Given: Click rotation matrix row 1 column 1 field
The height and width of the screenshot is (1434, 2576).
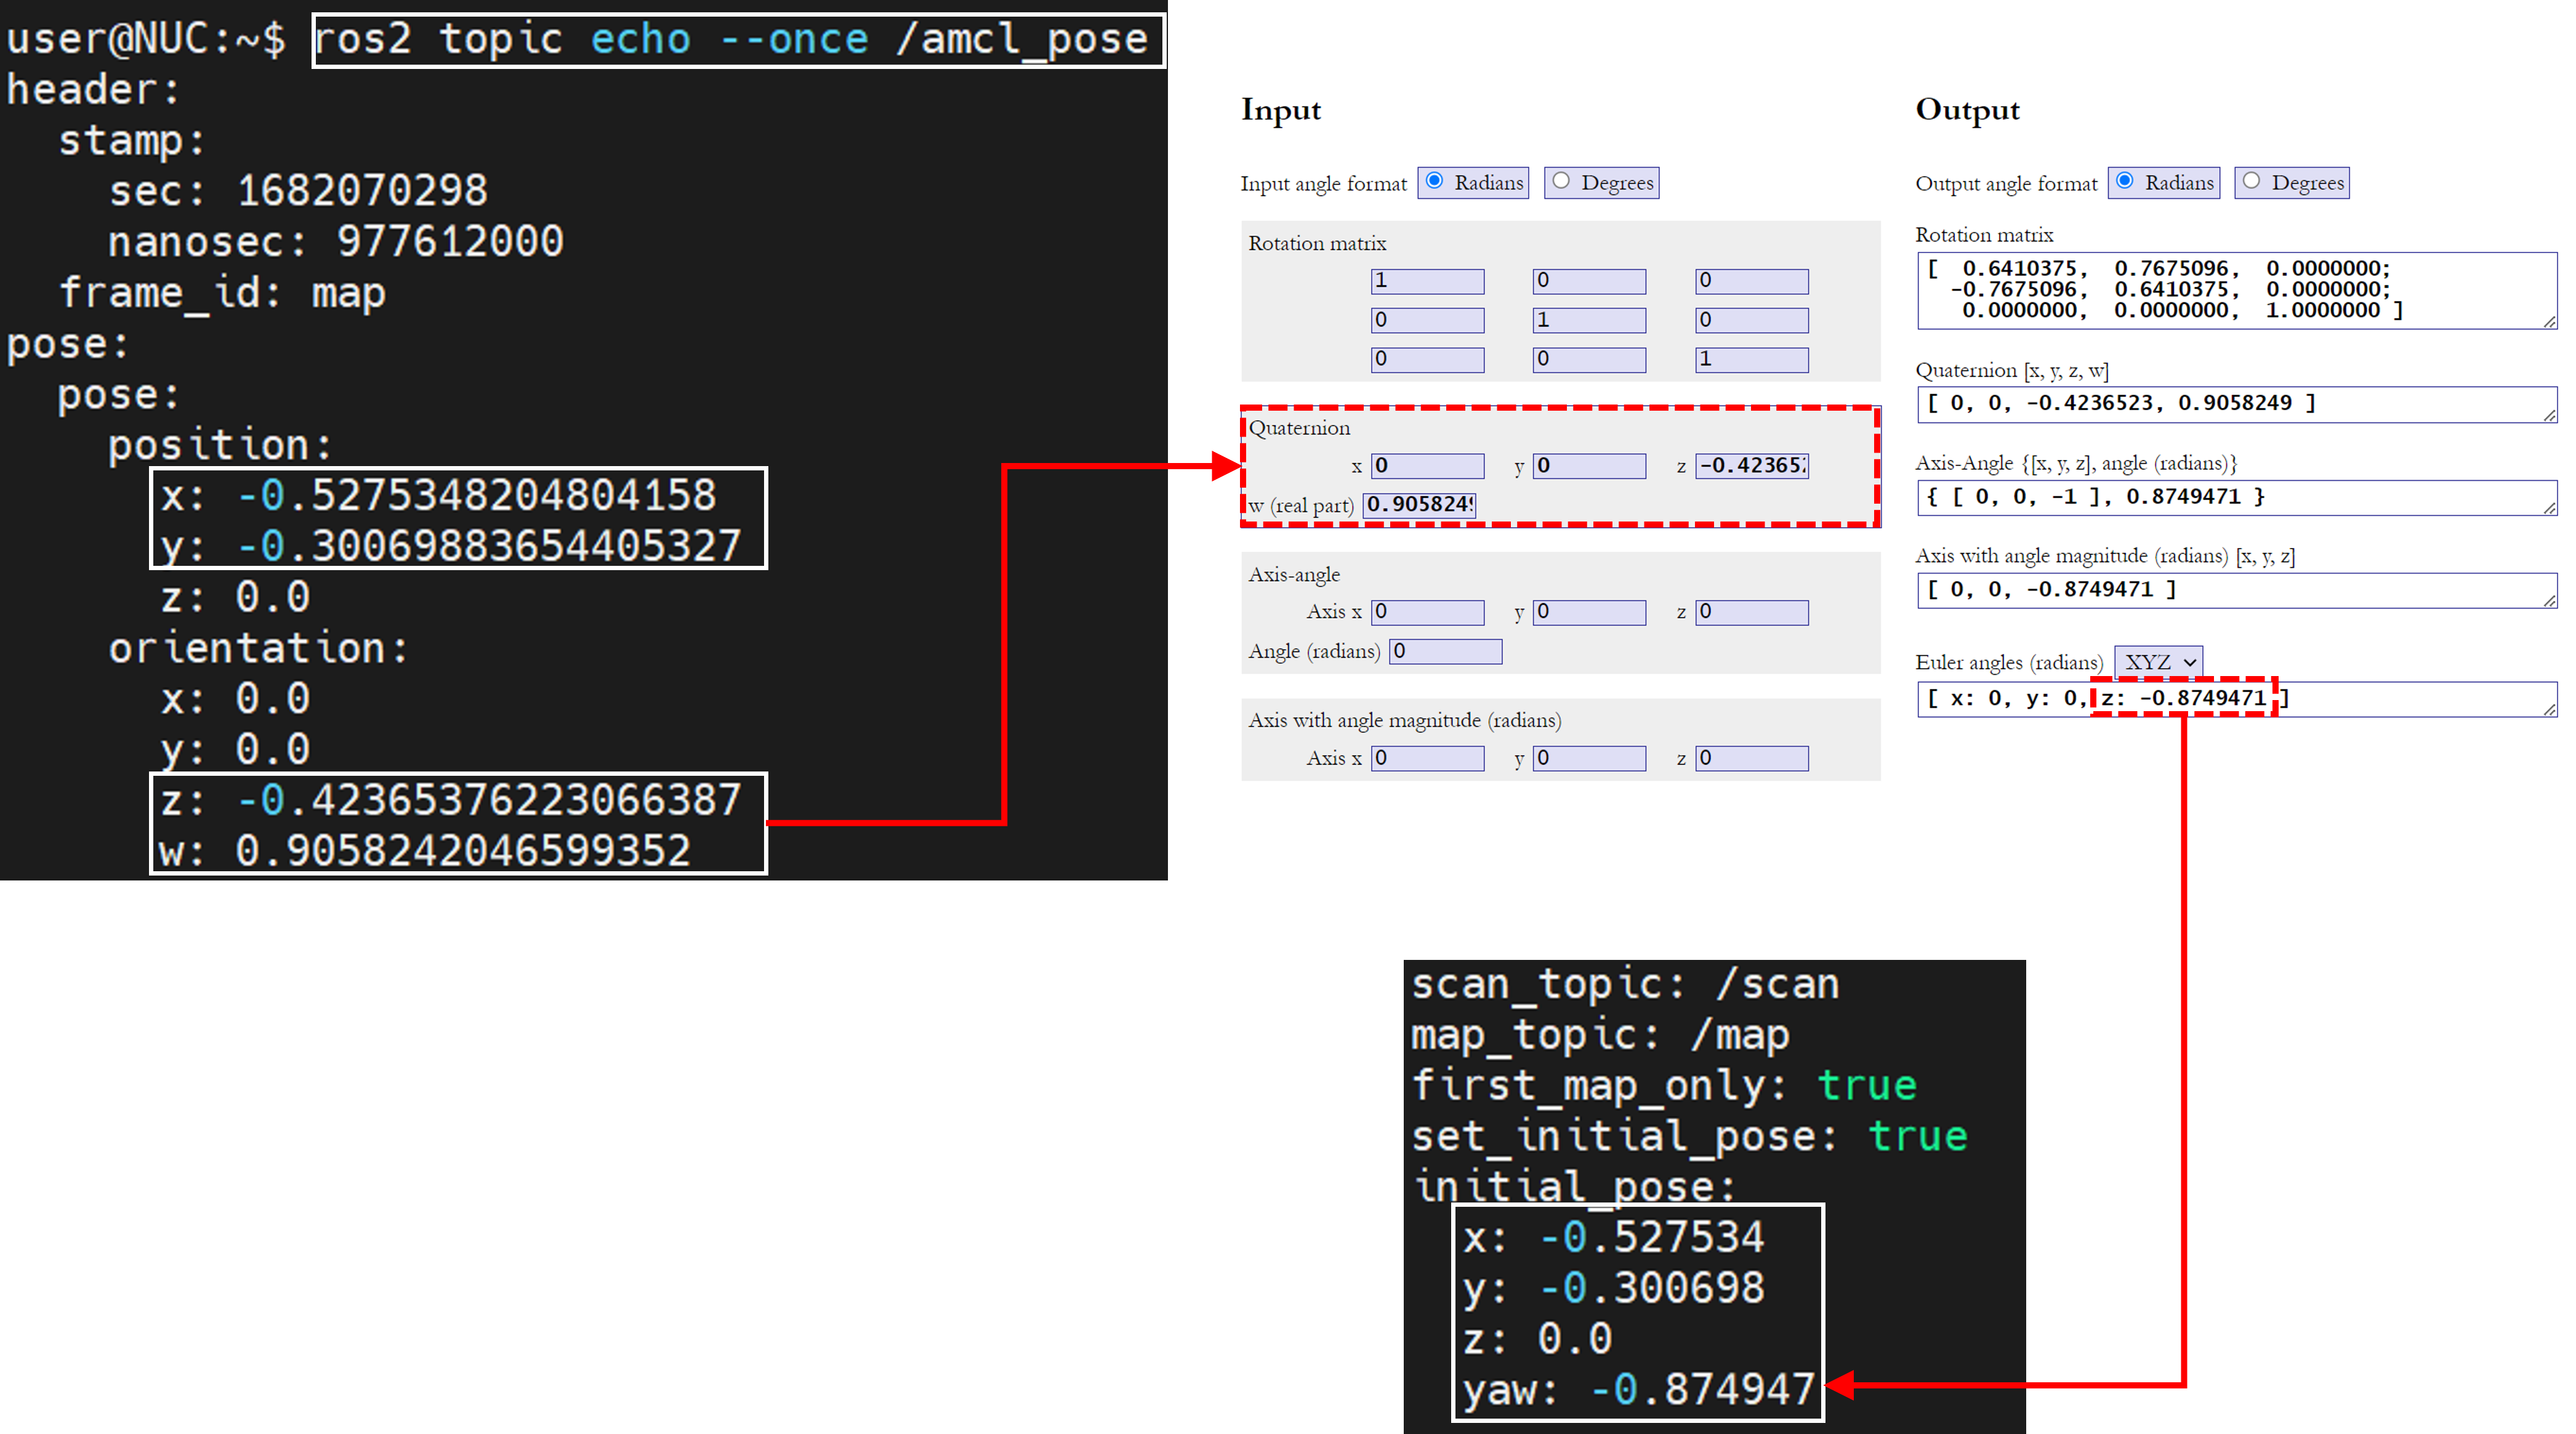Looking at the screenshot, I should [1427, 281].
